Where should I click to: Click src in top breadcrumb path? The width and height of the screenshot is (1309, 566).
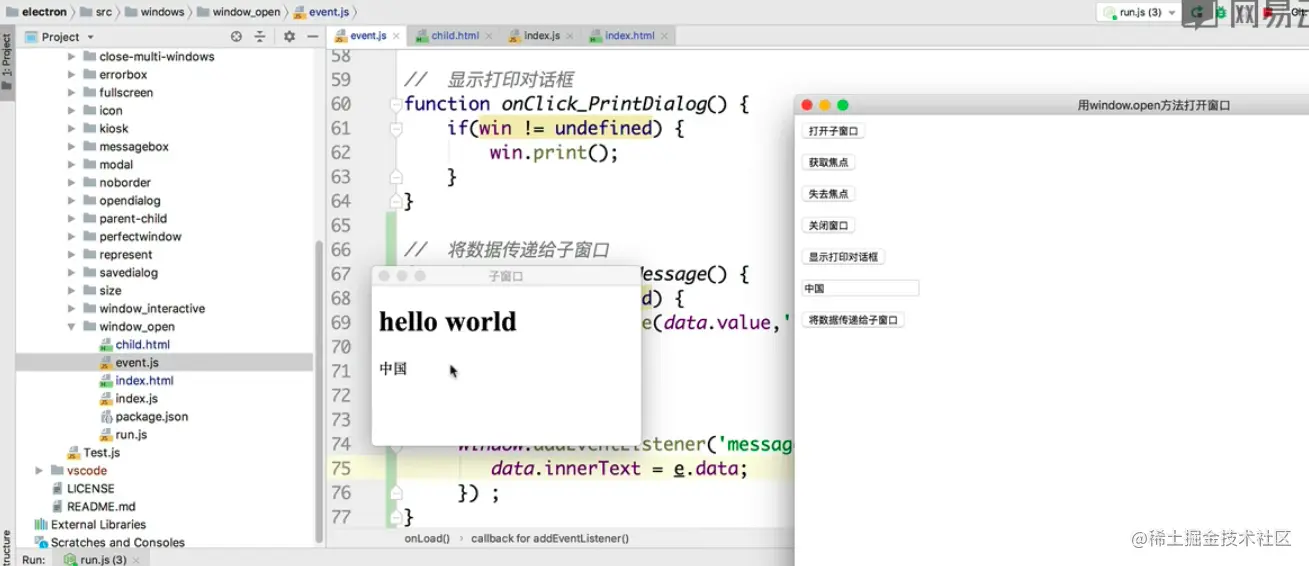point(104,12)
